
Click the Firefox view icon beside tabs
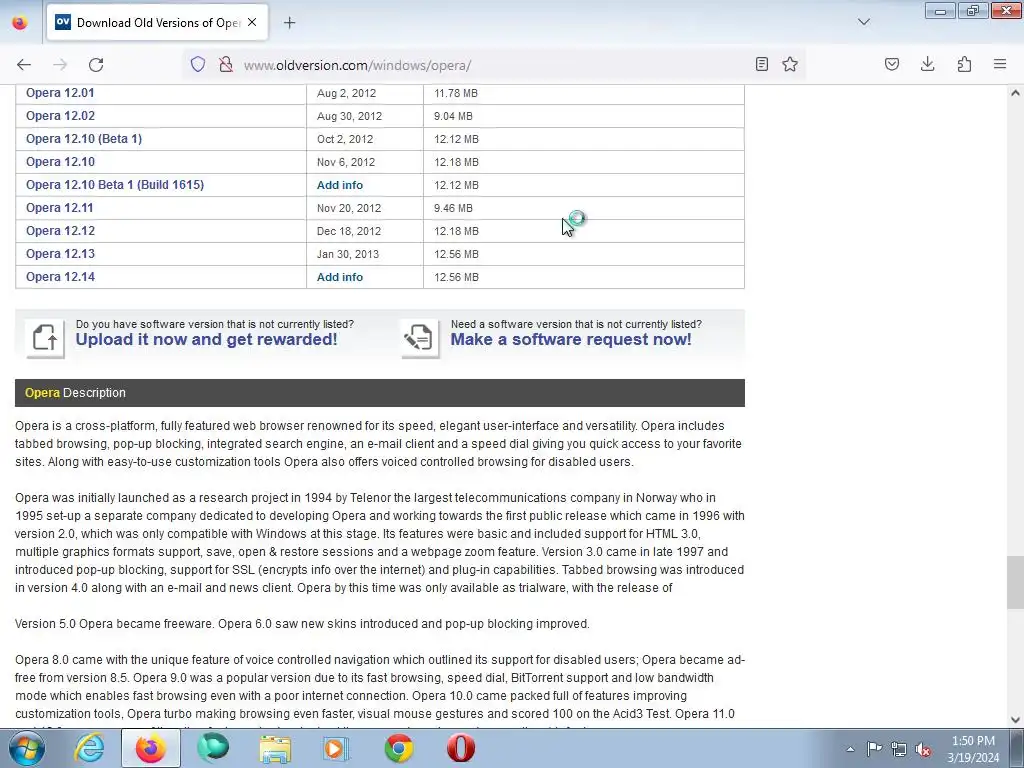(x=20, y=23)
